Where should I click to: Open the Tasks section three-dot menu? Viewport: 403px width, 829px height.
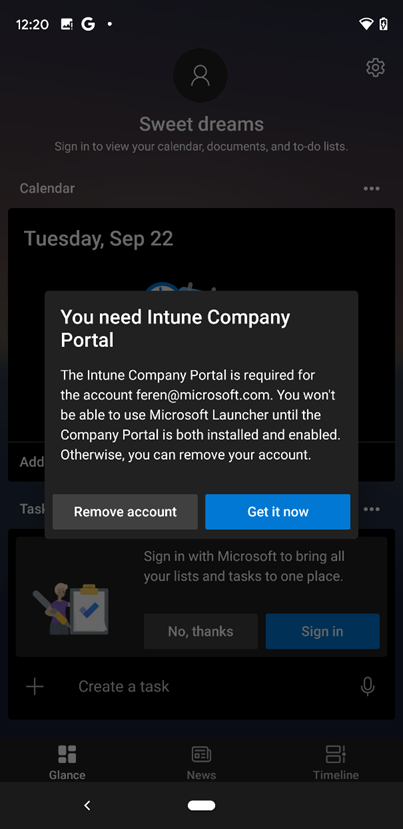[371, 509]
